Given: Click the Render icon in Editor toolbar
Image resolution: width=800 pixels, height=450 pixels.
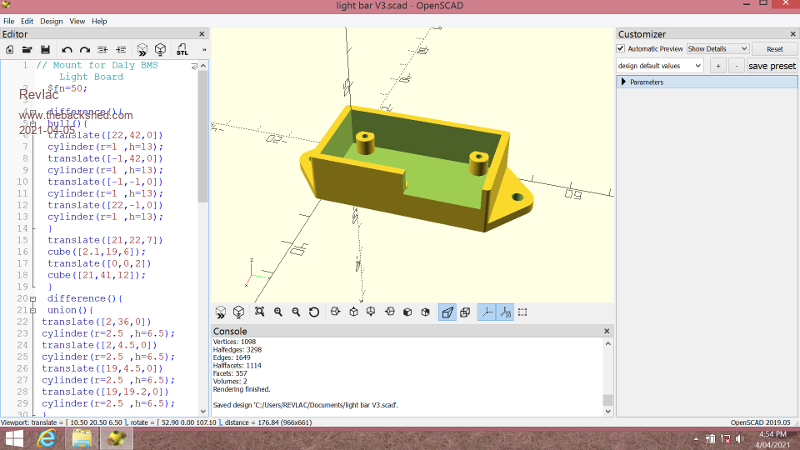Looking at the screenshot, I should [x=161, y=49].
